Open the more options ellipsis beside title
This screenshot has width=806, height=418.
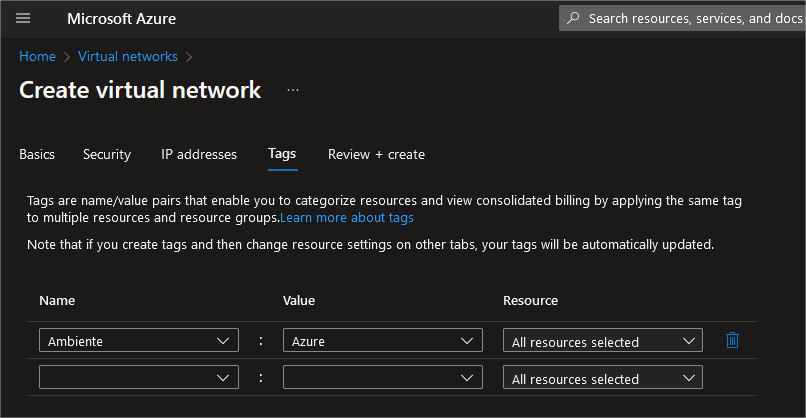tap(293, 90)
